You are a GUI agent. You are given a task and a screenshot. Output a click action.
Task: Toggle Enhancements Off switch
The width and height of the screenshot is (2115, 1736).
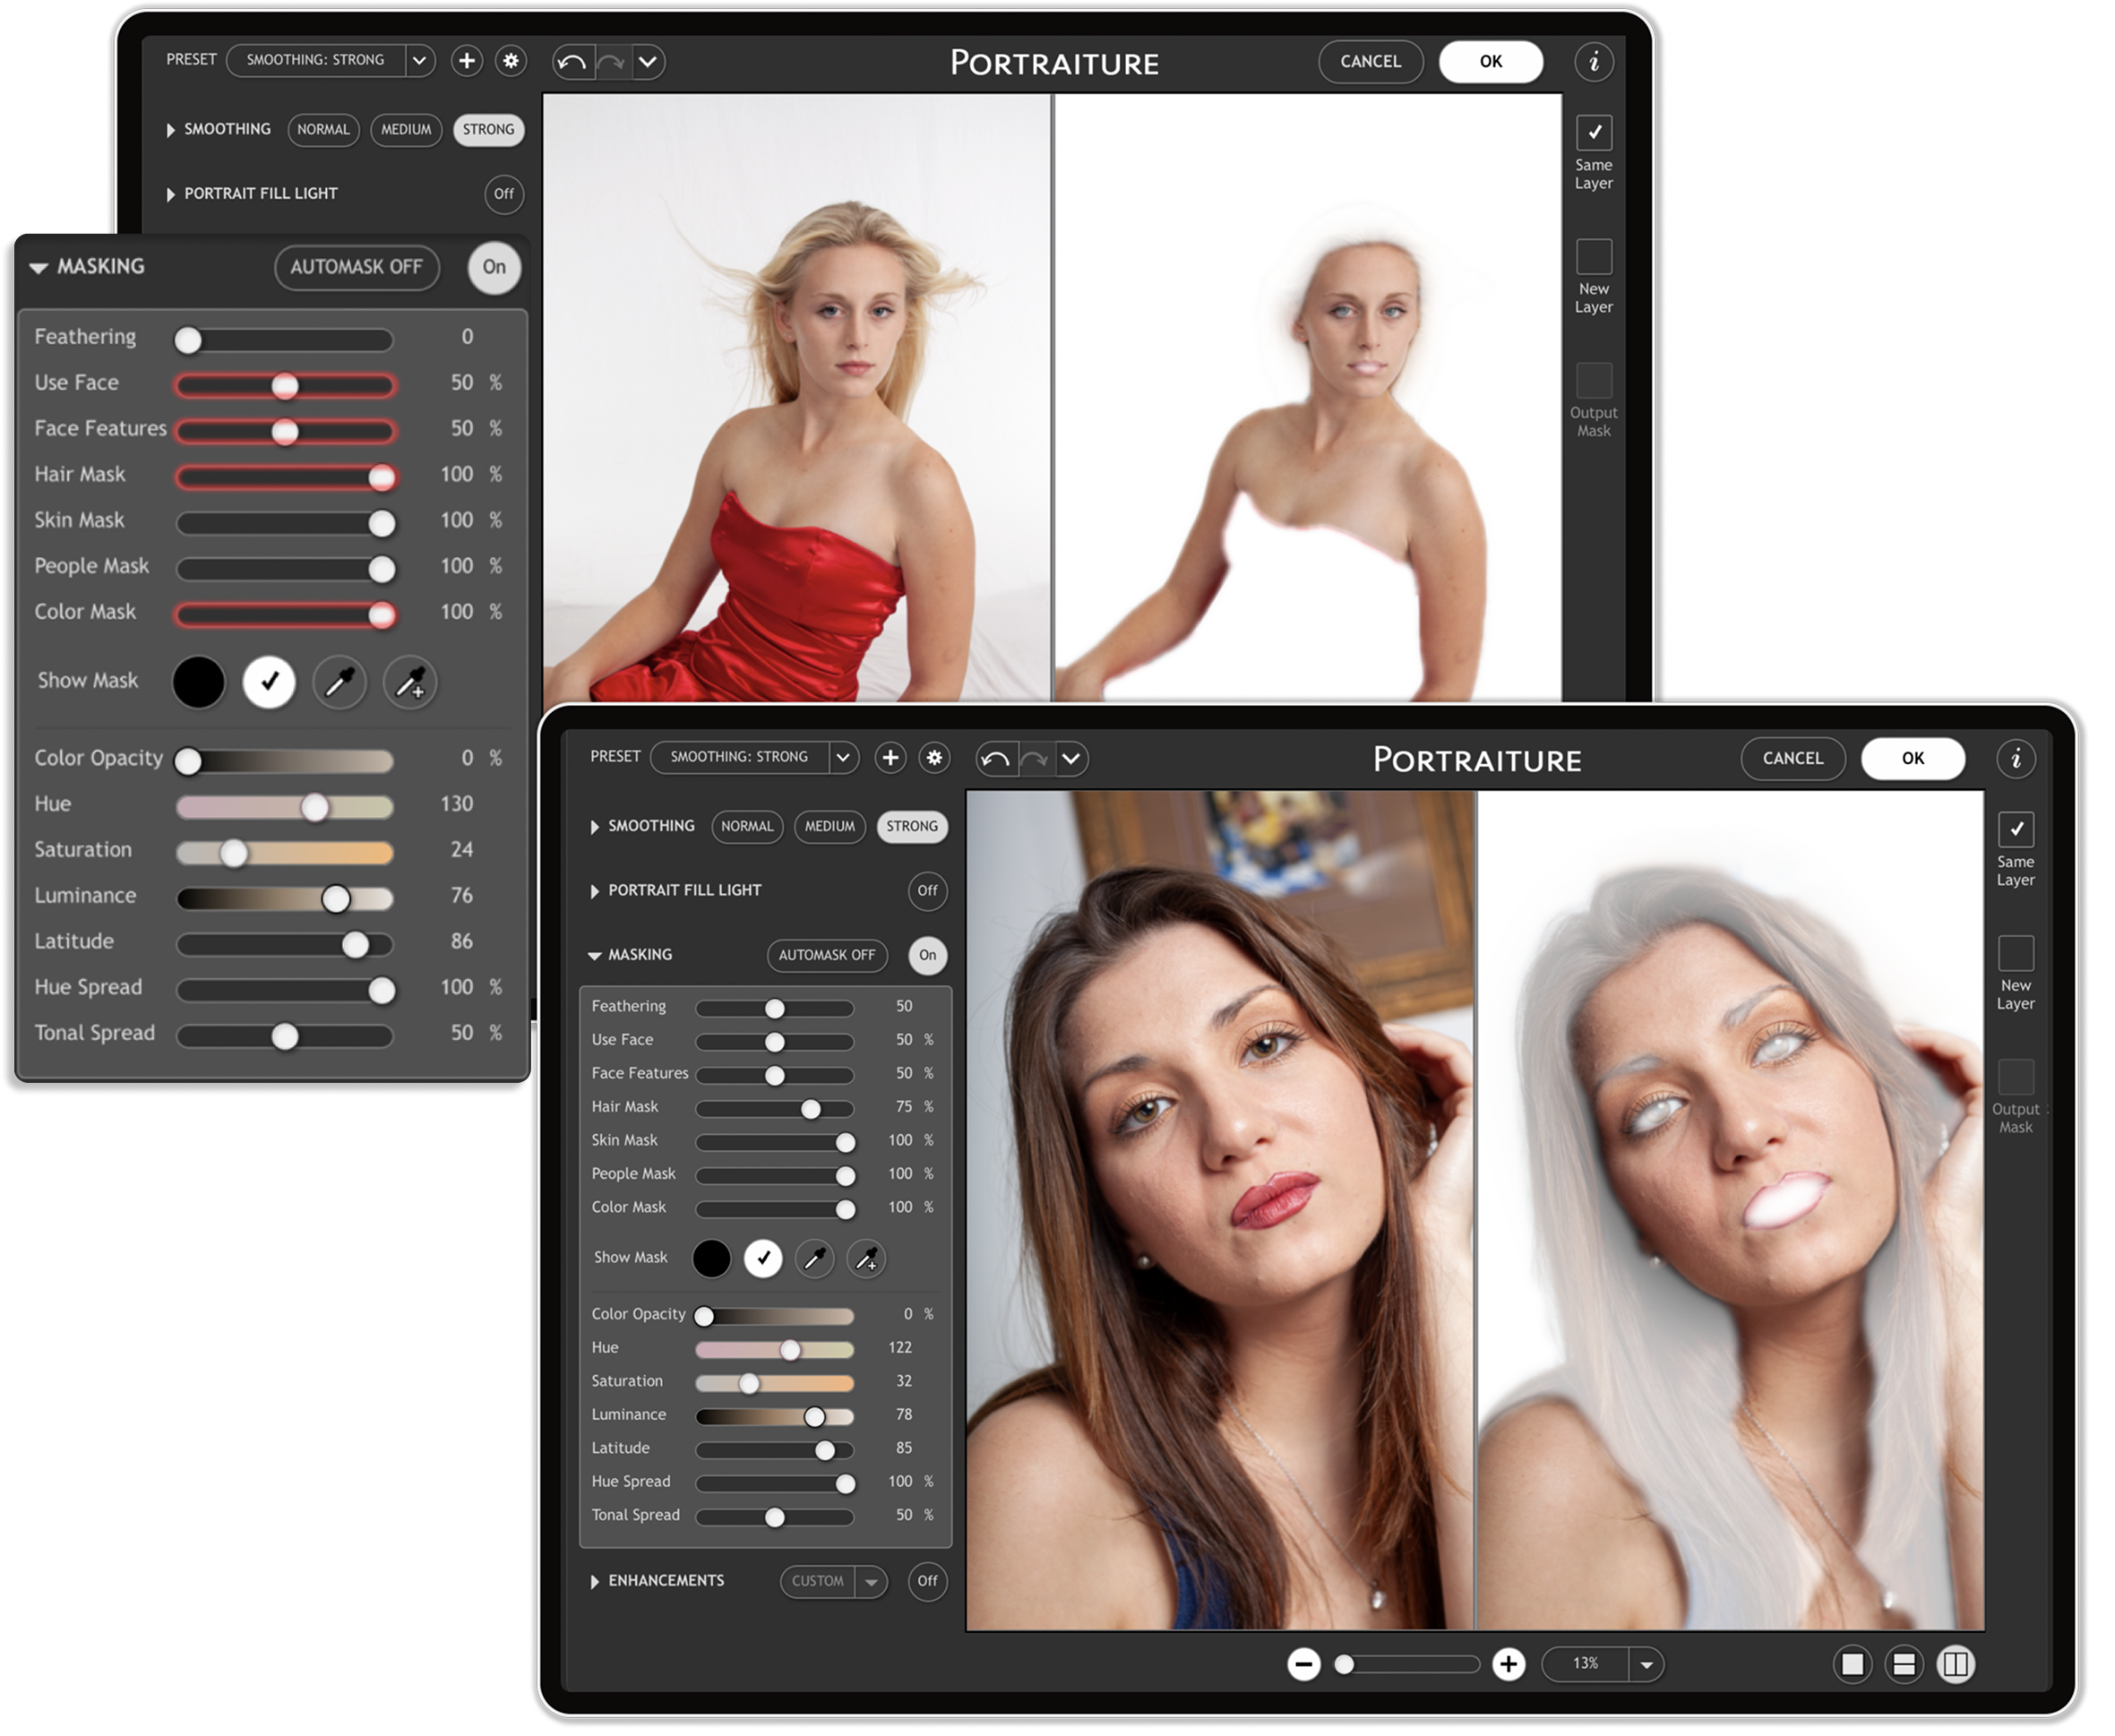(927, 1581)
